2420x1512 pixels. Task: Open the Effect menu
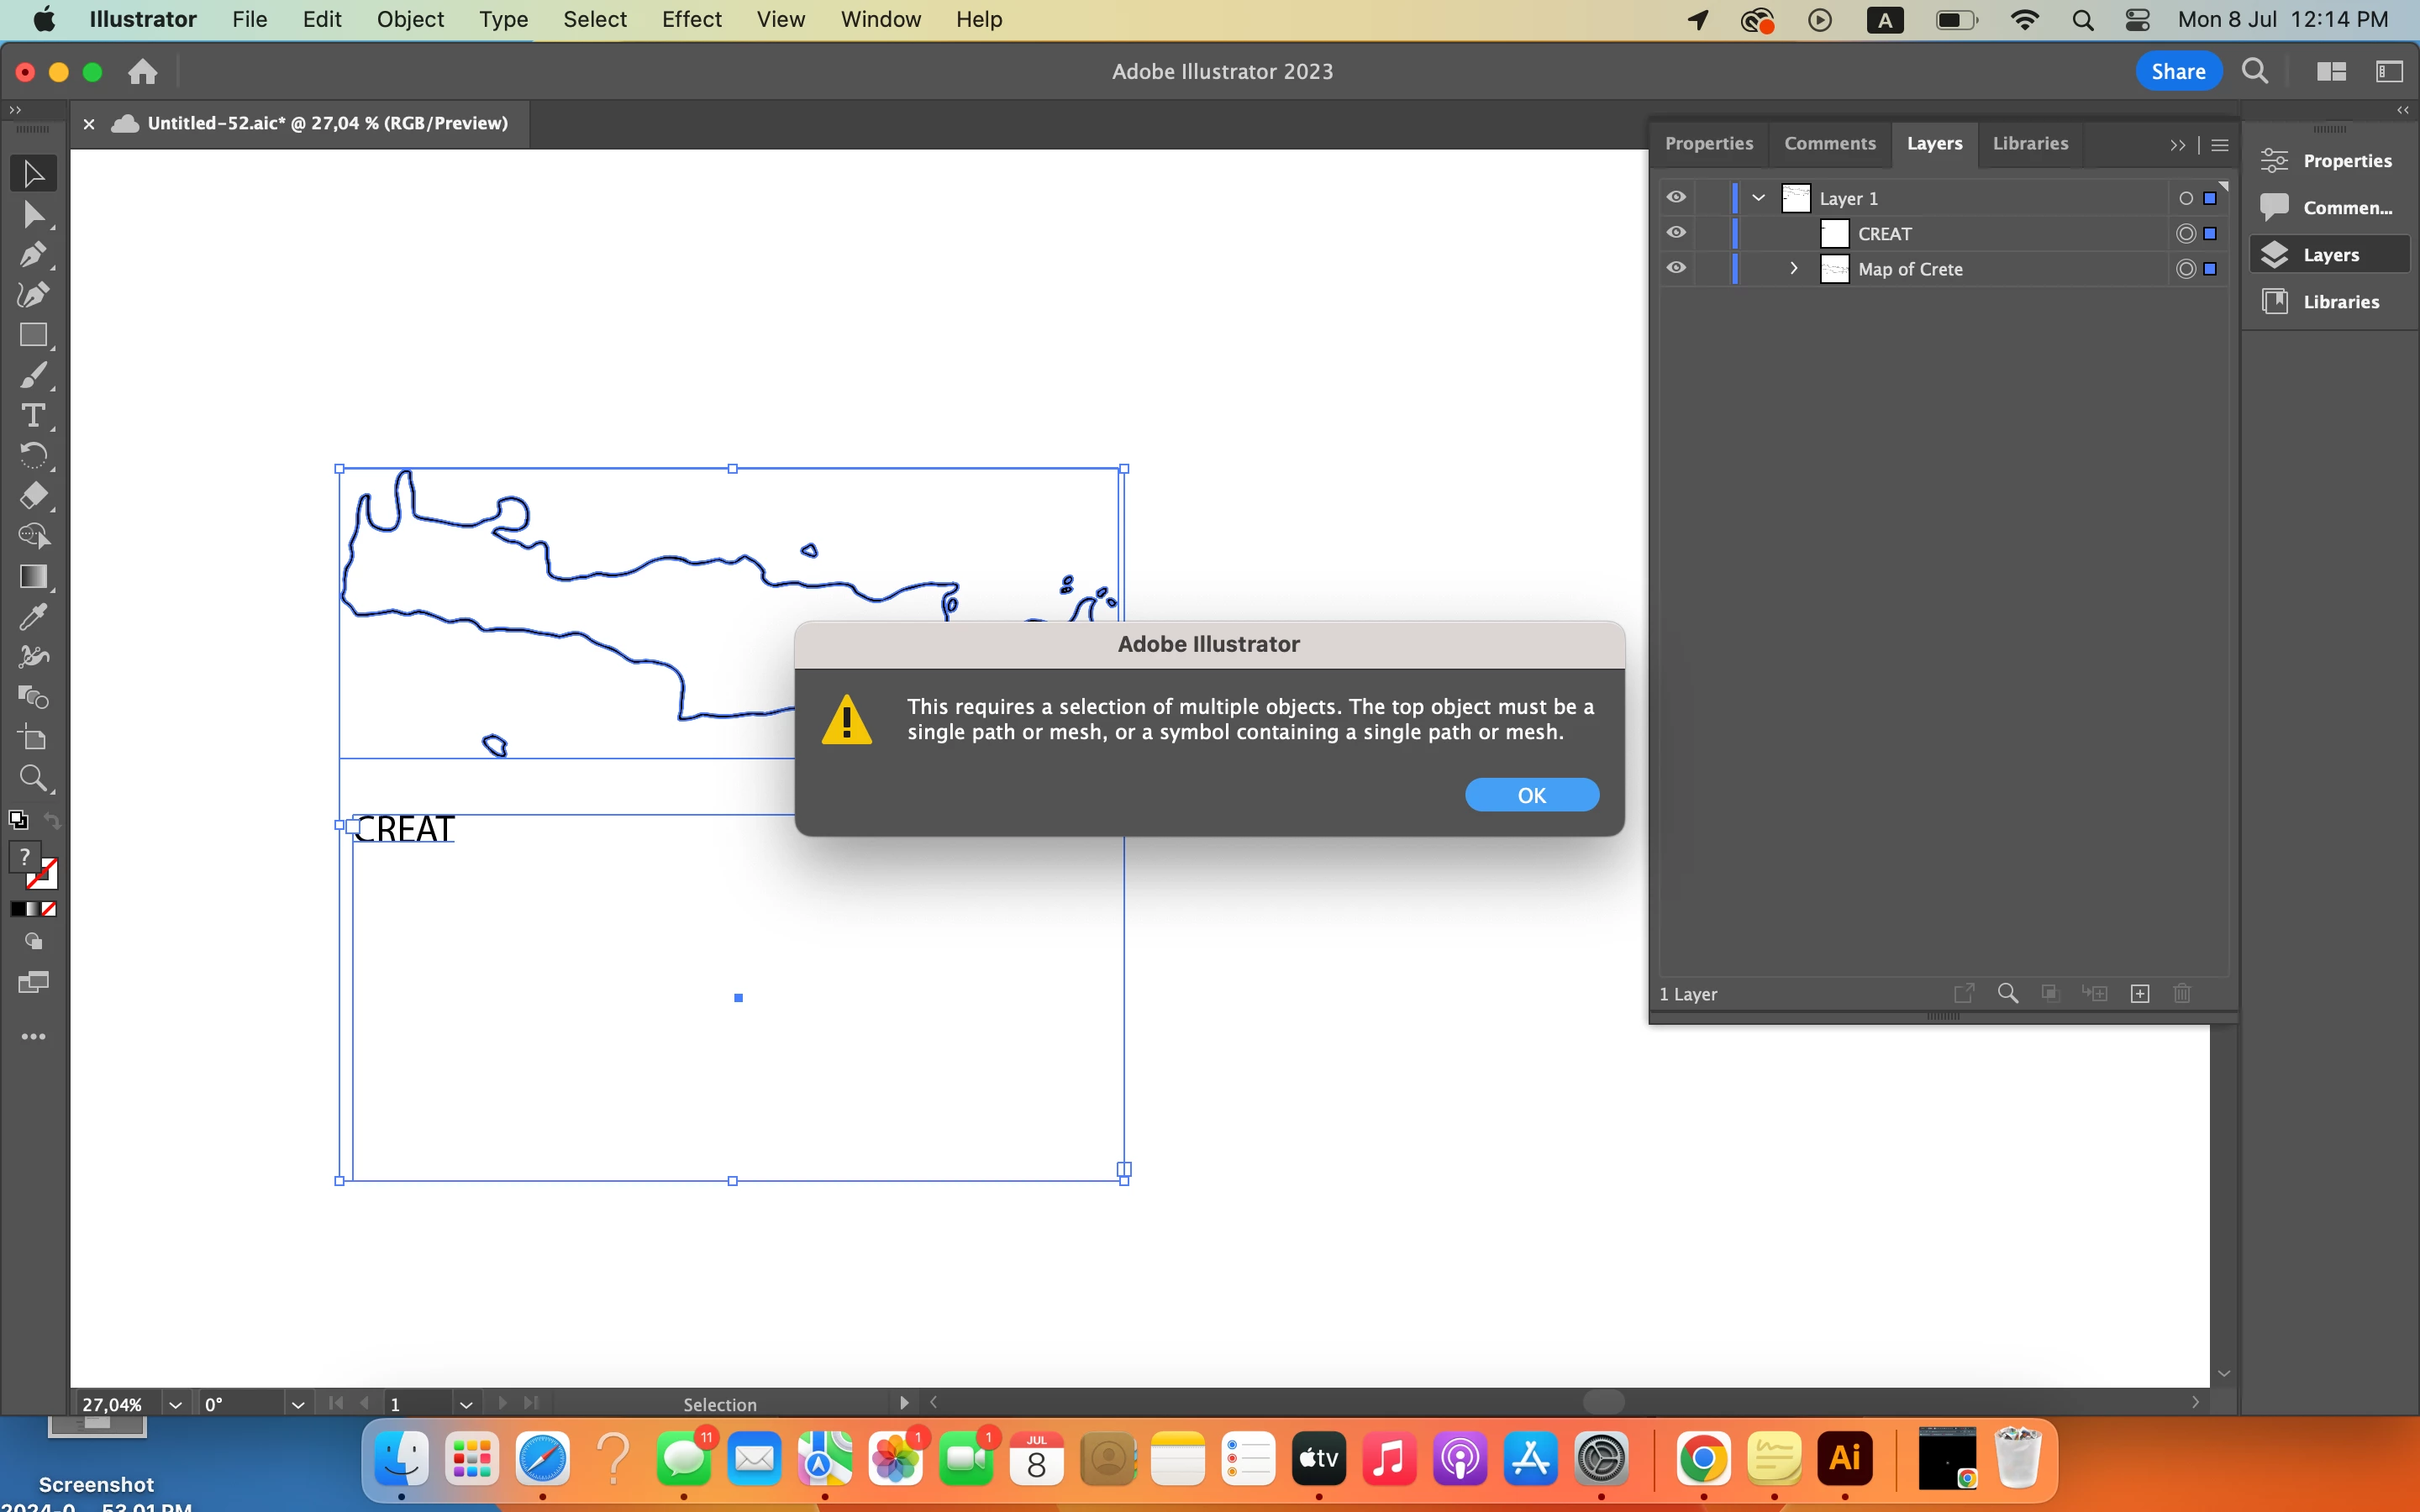point(691,19)
